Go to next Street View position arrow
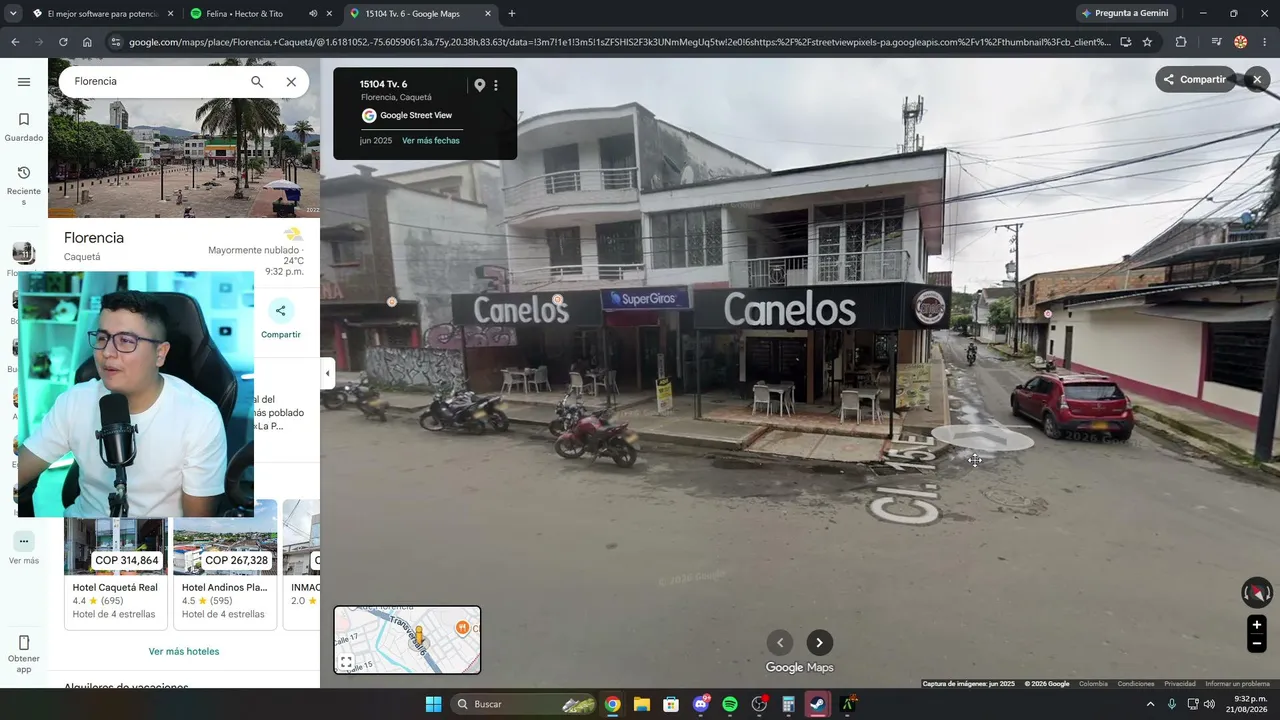The height and width of the screenshot is (720, 1280). 820,643
